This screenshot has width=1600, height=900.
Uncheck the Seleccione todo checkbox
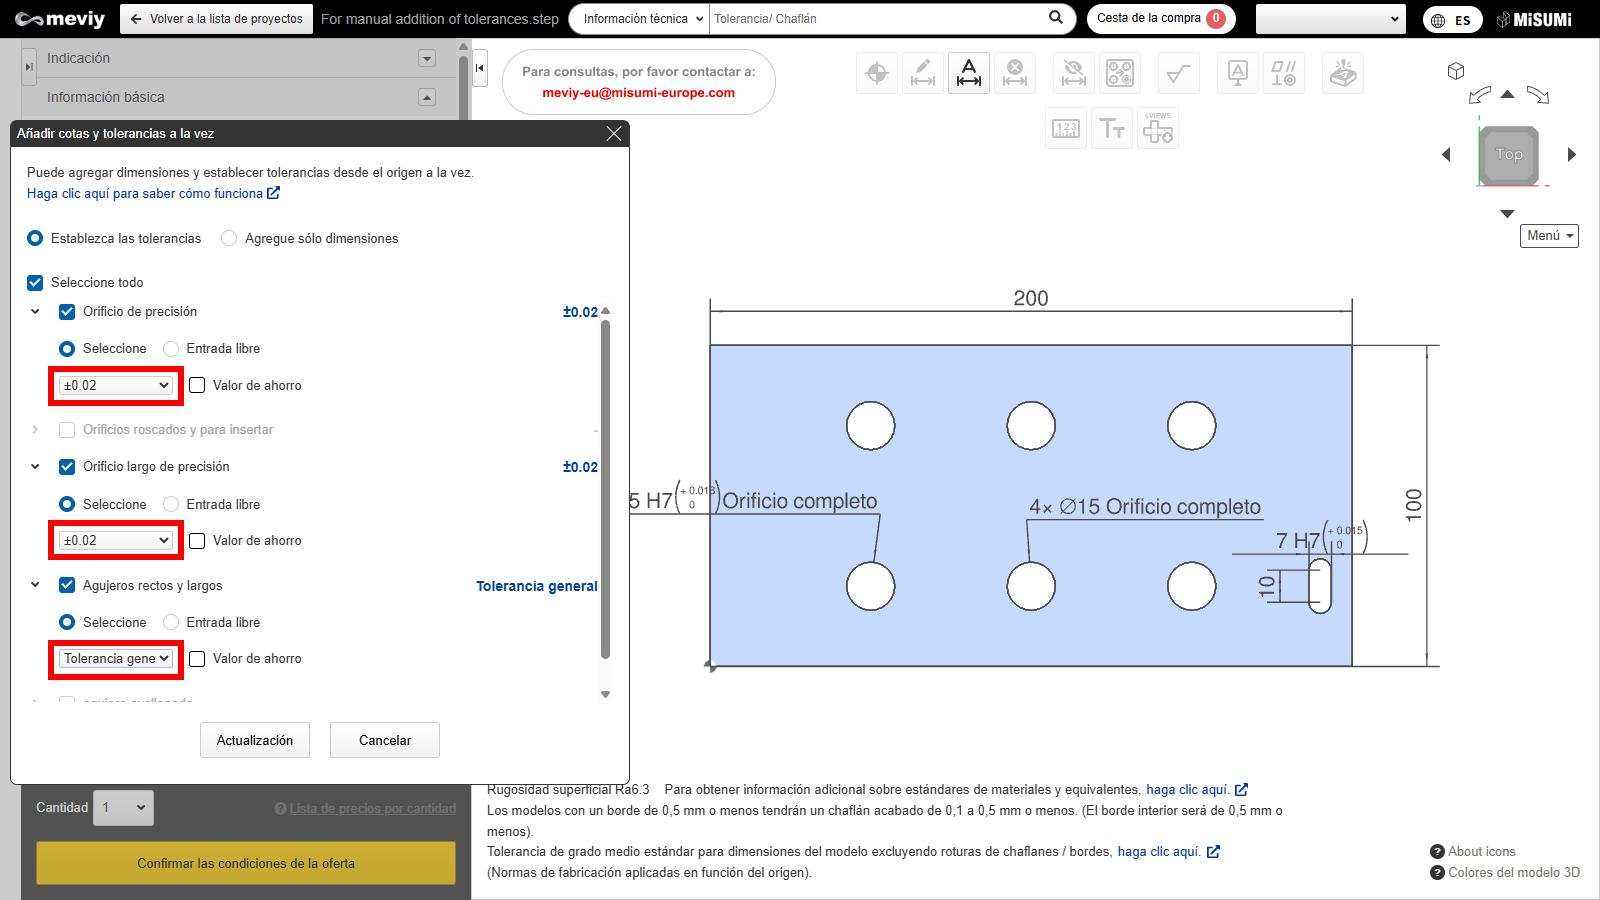35,283
